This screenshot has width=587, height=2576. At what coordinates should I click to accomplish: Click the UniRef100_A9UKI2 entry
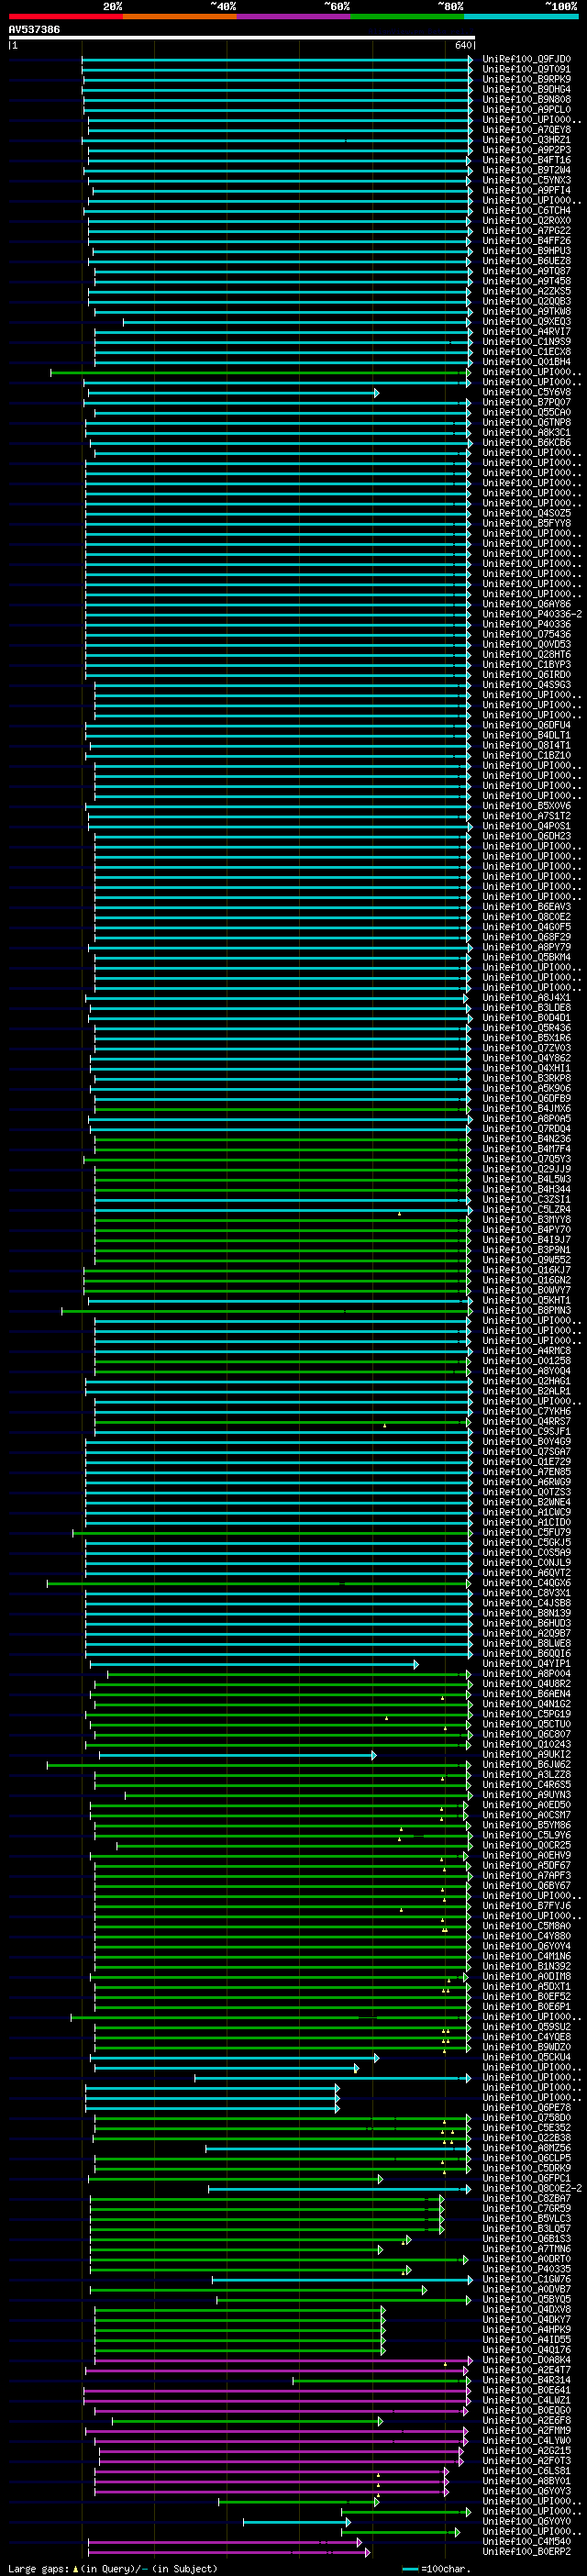(527, 1754)
